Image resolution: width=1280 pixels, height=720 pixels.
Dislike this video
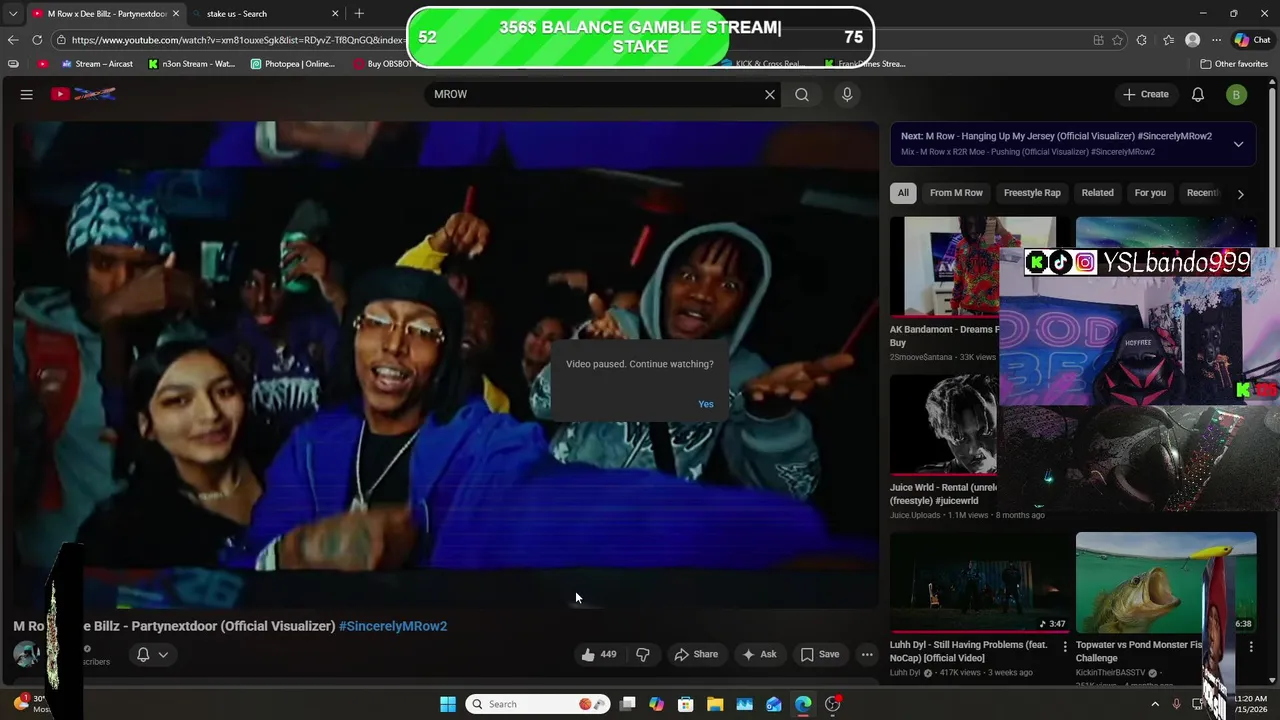[643, 654]
